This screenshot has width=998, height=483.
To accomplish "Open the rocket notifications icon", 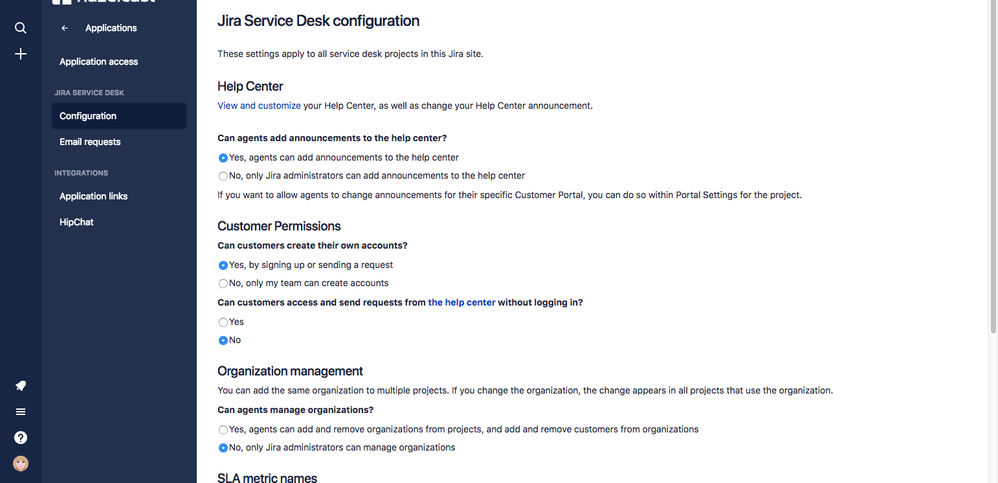I will click(x=20, y=386).
